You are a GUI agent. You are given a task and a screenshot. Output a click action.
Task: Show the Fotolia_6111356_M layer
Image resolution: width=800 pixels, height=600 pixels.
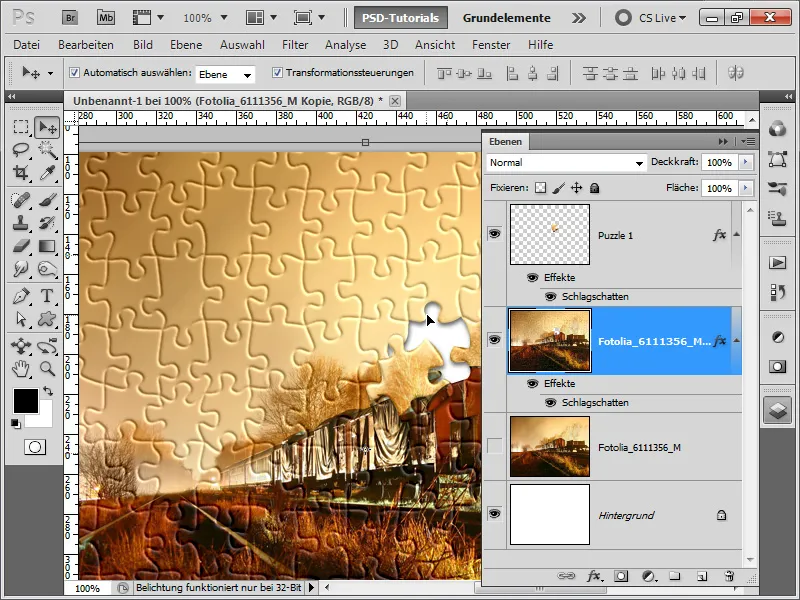[494, 446]
